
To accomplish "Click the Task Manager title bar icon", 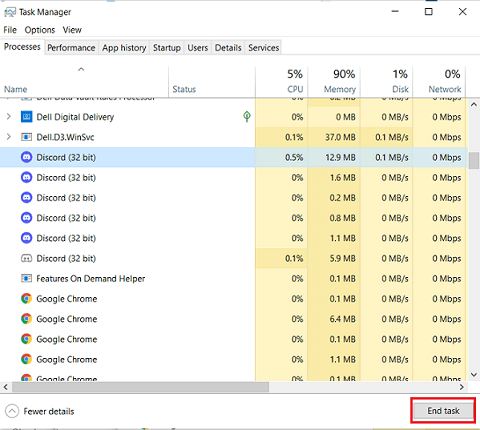I will pyautogui.click(x=10, y=12).
